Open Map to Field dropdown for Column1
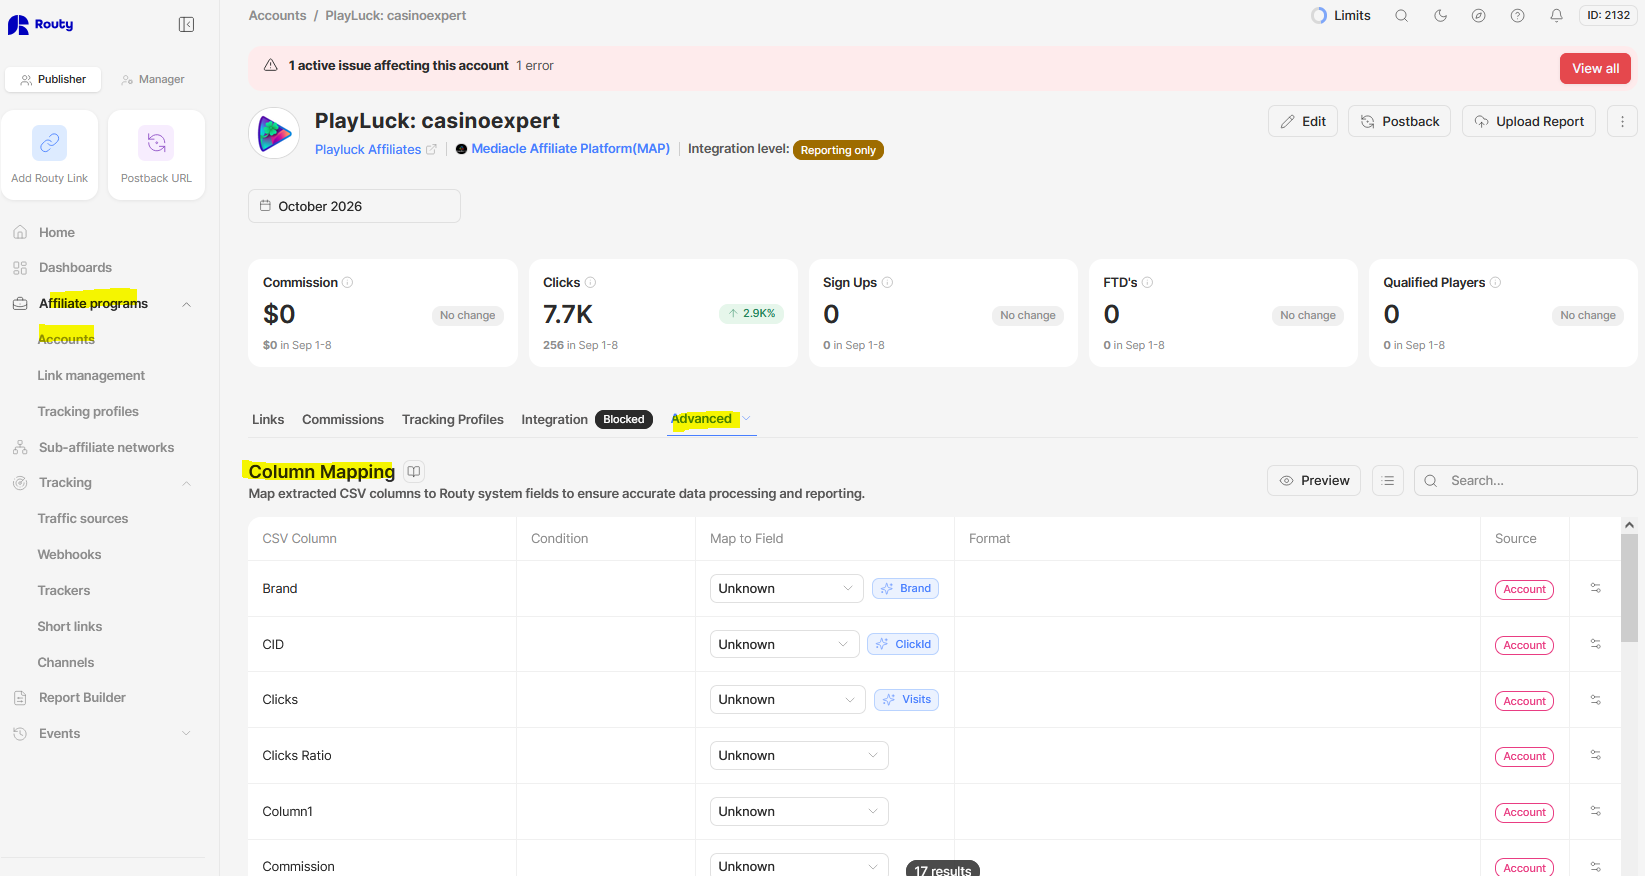This screenshot has width=1645, height=876. (799, 811)
